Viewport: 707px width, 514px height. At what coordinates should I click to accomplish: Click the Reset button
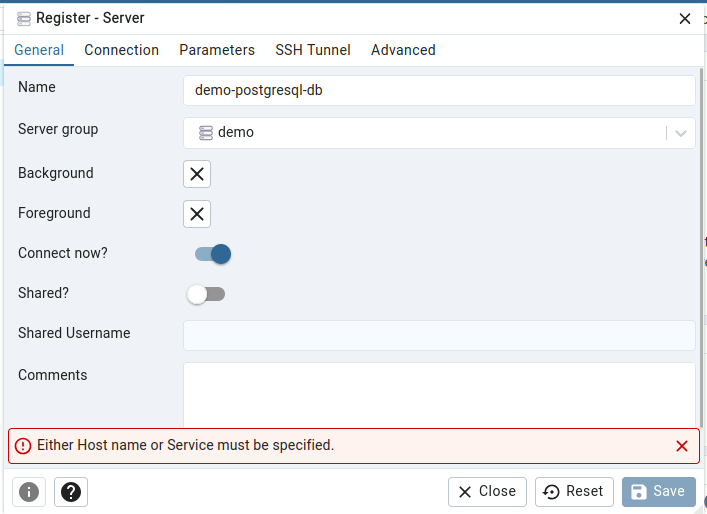click(x=574, y=492)
